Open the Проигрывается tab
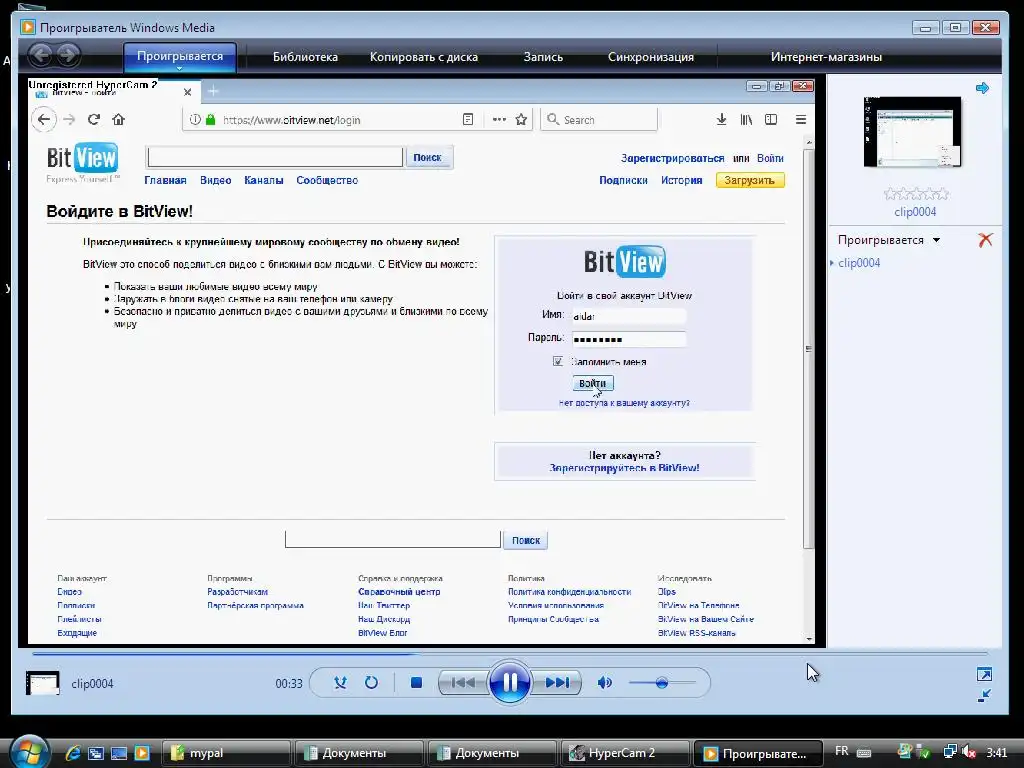Image resolution: width=1024 pixels, height=768 pixels. (x=180, y=56)
